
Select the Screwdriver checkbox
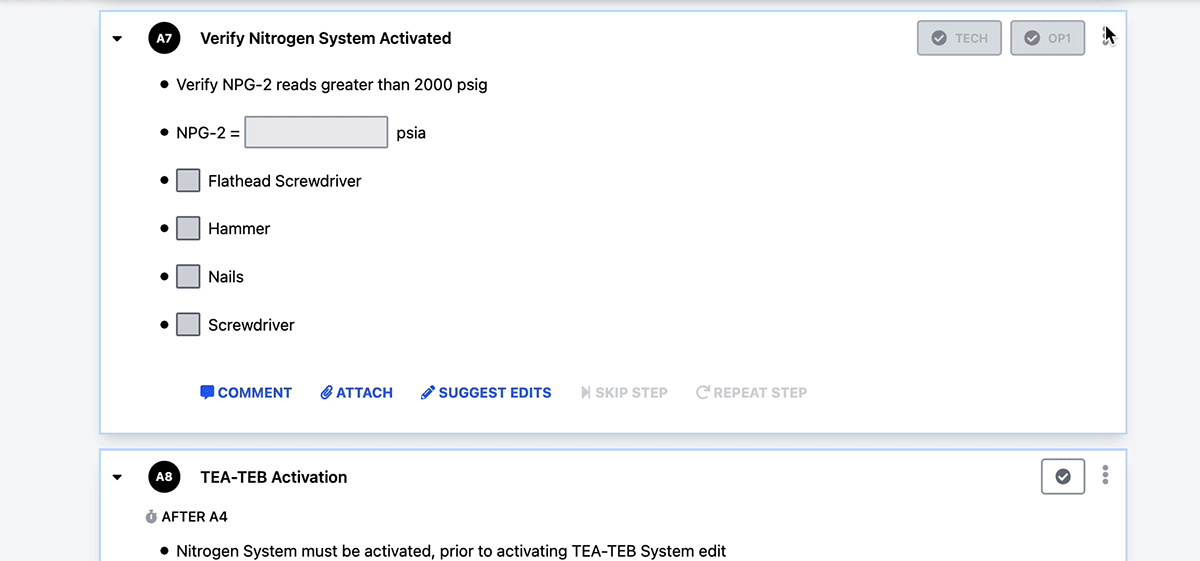tap(188, 325)
